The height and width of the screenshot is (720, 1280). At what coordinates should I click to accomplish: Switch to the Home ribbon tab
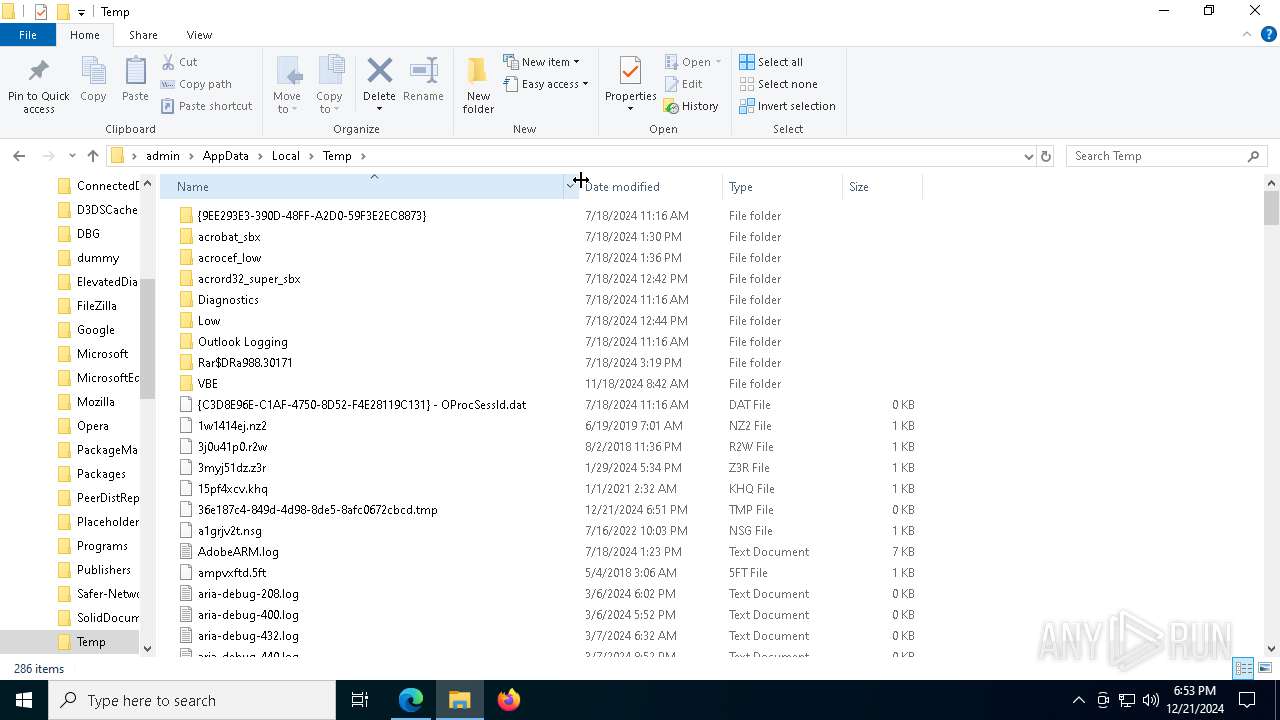[85, 35]
